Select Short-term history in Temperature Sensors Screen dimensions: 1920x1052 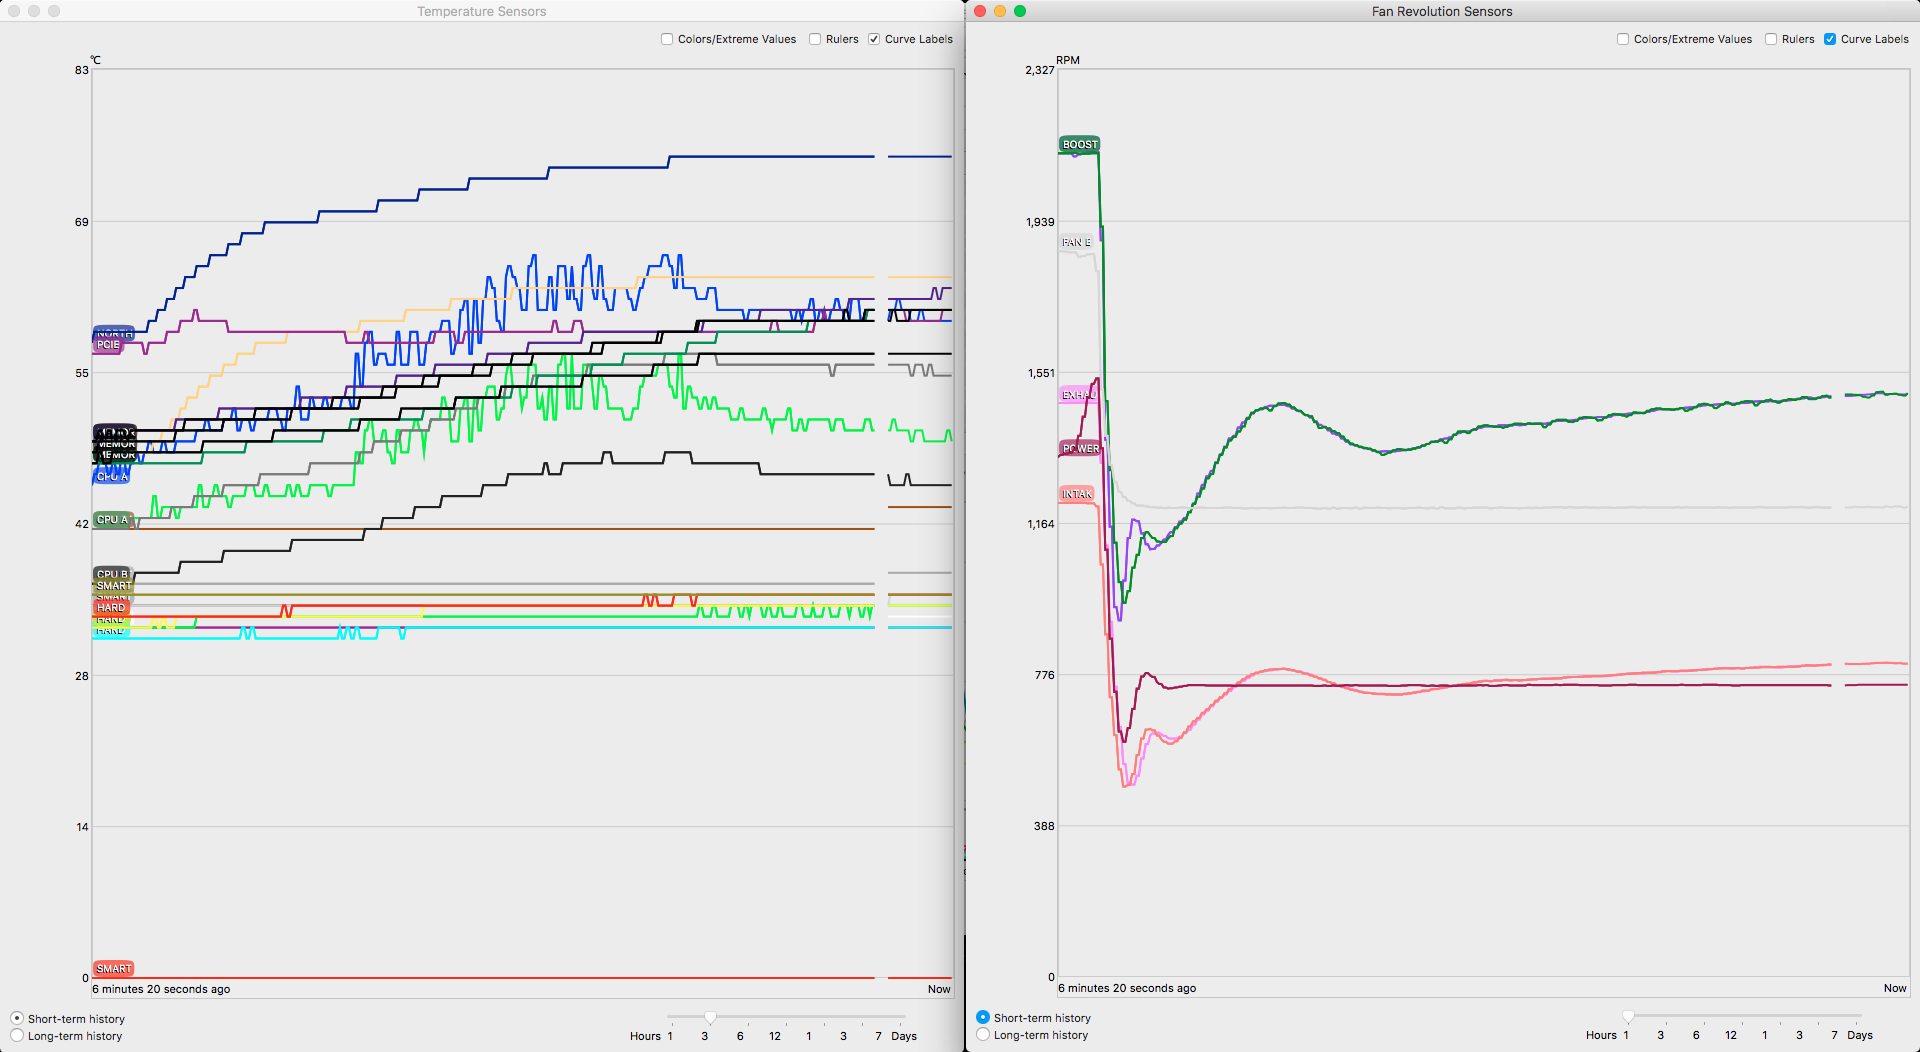17,1019
